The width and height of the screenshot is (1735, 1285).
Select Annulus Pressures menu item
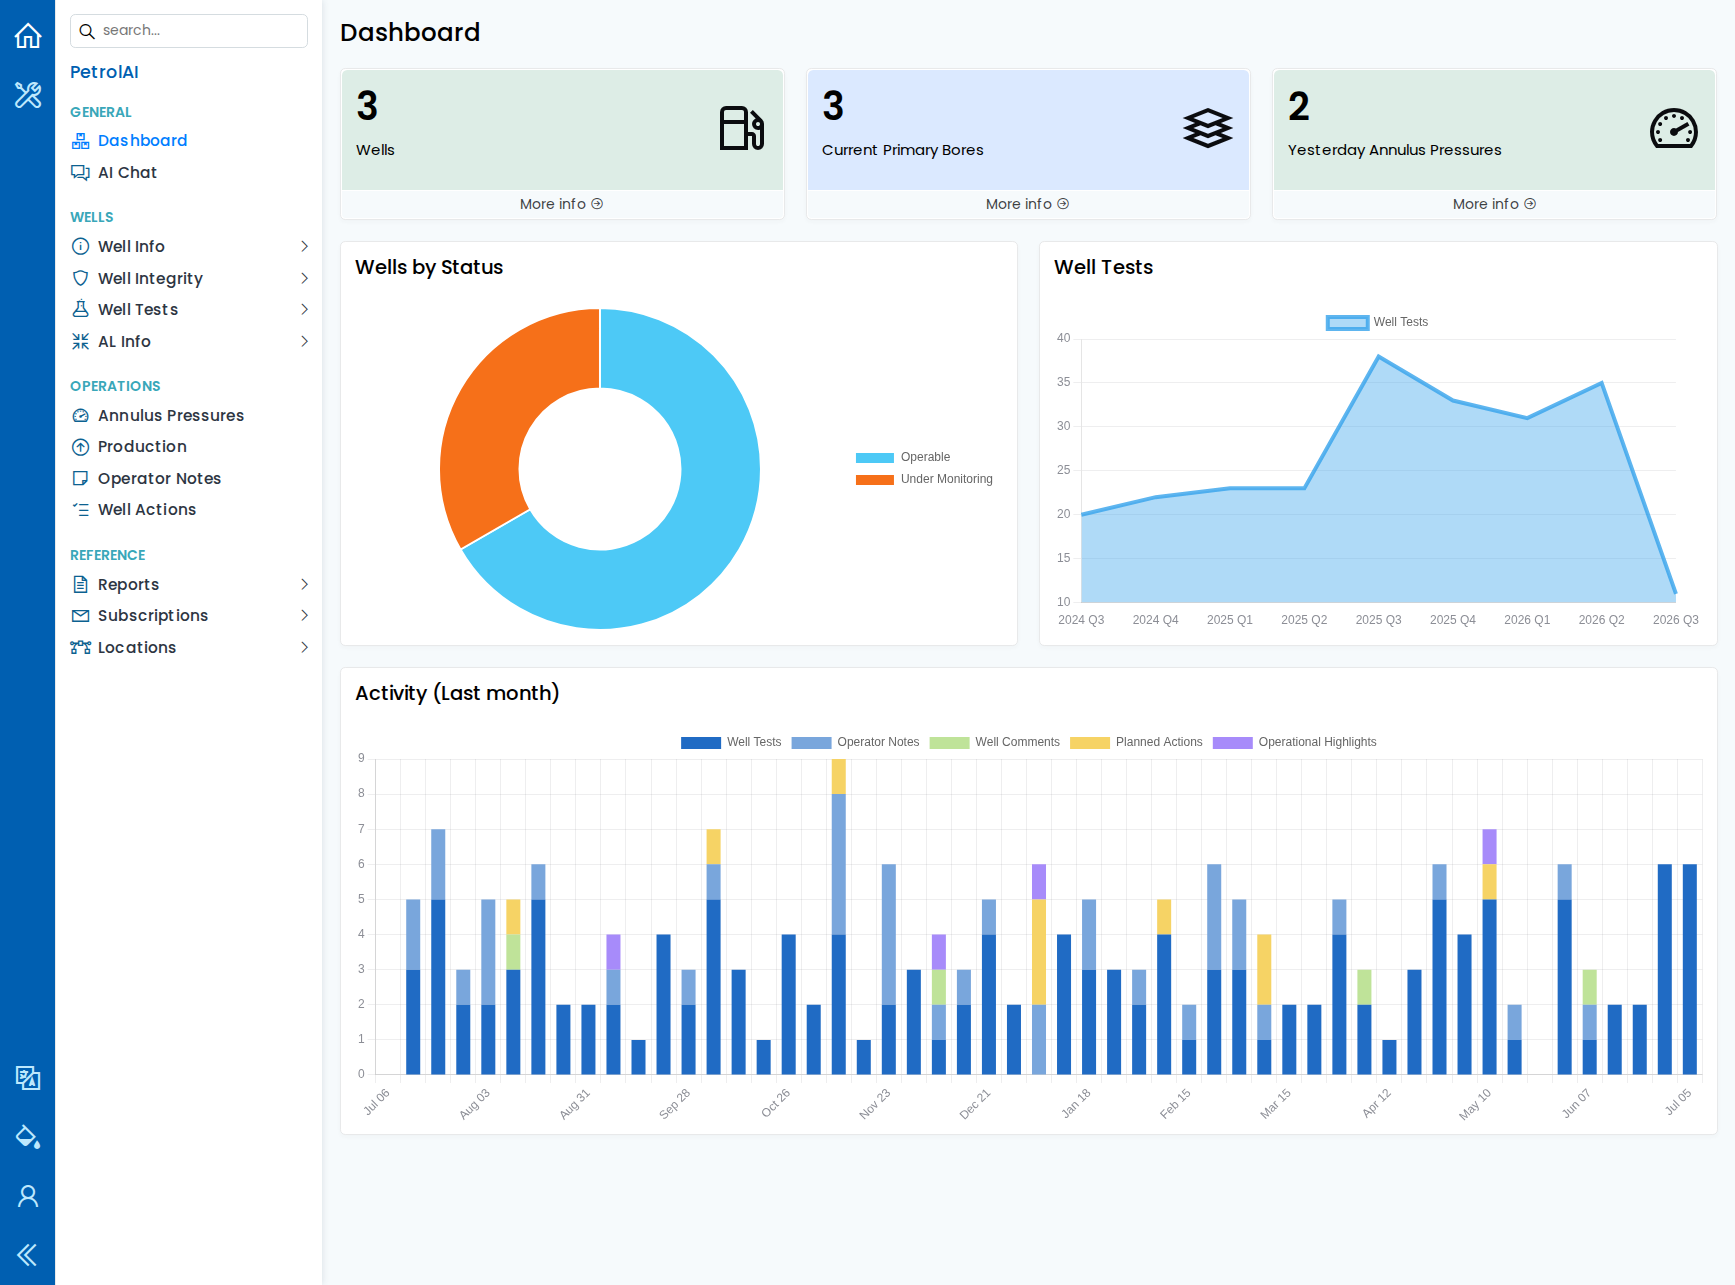click(x=170, y=415)
